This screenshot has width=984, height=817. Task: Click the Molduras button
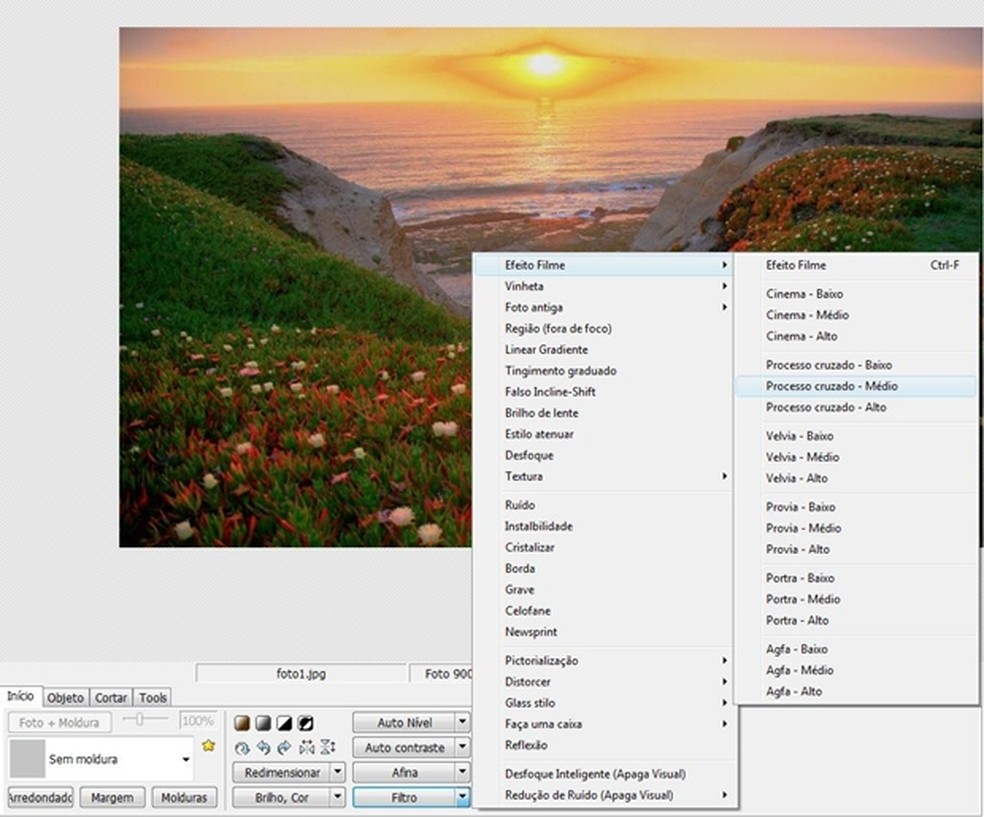[x=185, y=798]
